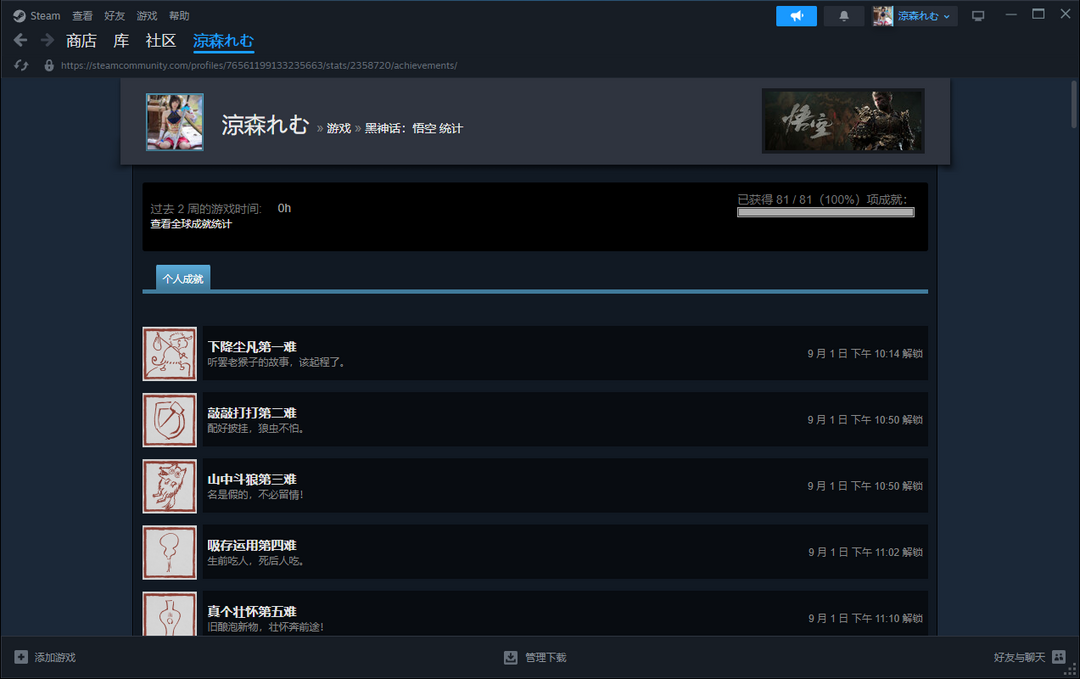Click the 真个壮怀第五难 achievement title
1080x679 pixels.
252,611
